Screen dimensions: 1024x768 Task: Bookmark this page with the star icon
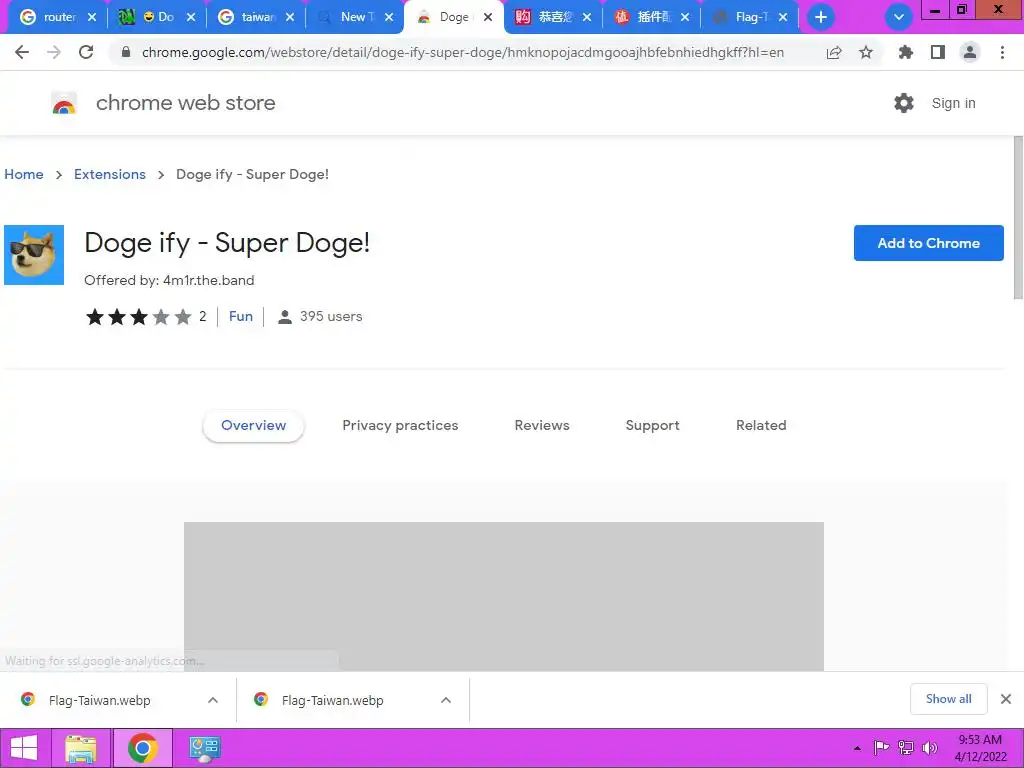[x=866, y=52]
